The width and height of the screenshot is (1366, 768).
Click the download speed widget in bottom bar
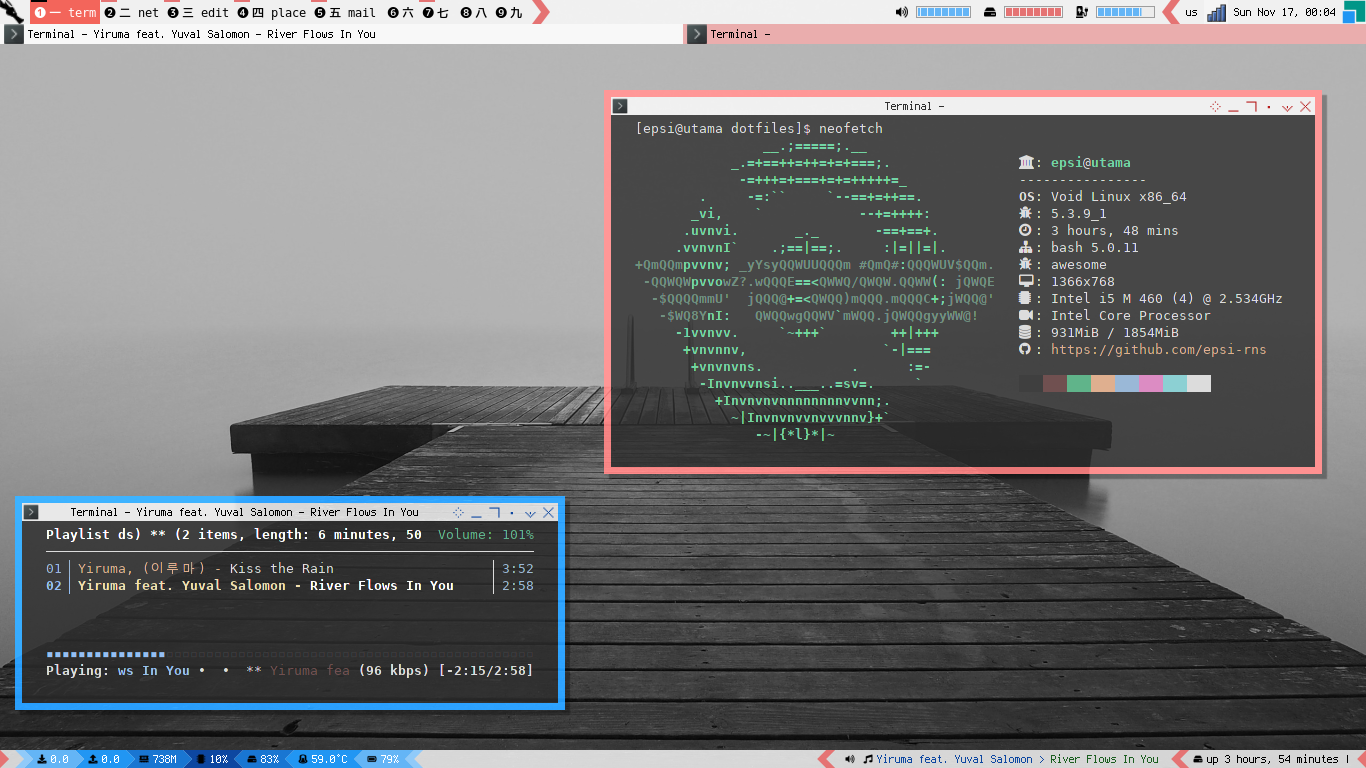coord(52,759)
